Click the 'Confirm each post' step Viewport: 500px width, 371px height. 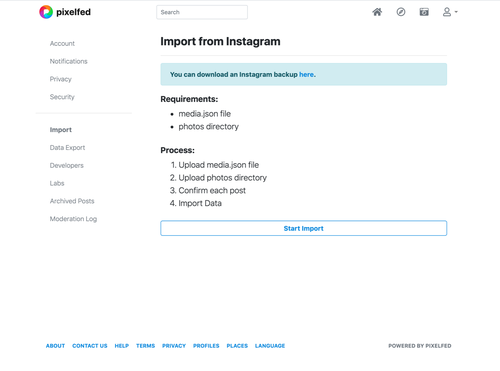point(212,190)
